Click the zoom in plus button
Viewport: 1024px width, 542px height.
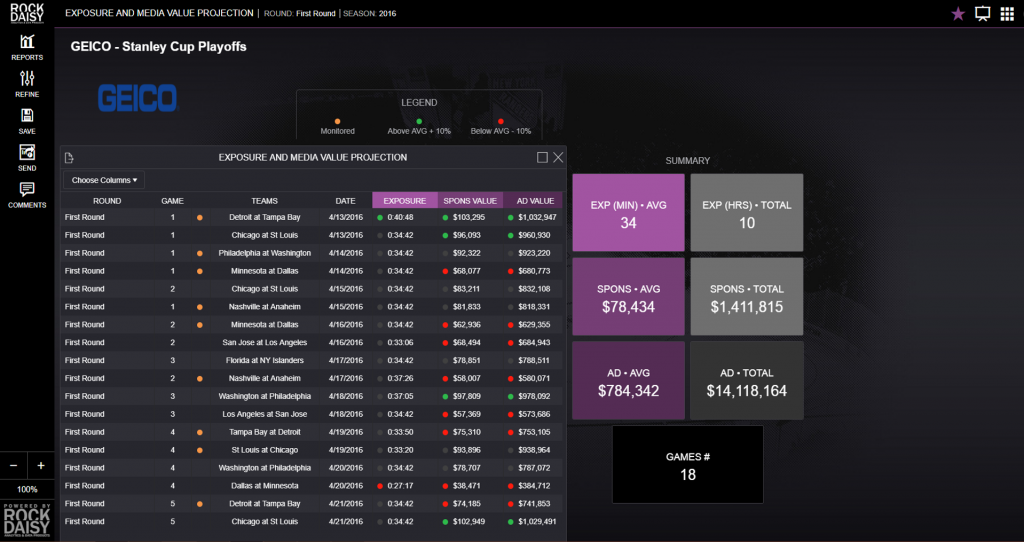40,466
